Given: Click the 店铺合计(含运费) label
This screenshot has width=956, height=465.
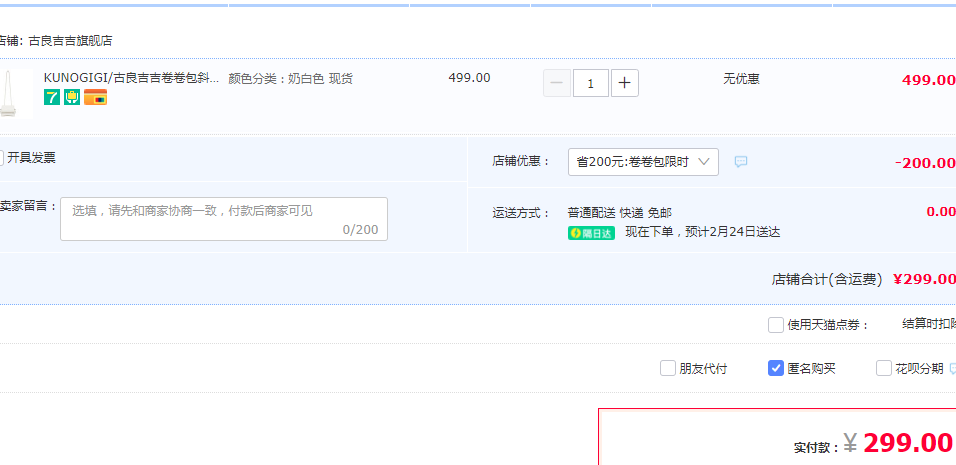Looking at the screenshot, I should pyautogui.click(x=827, y=279).
